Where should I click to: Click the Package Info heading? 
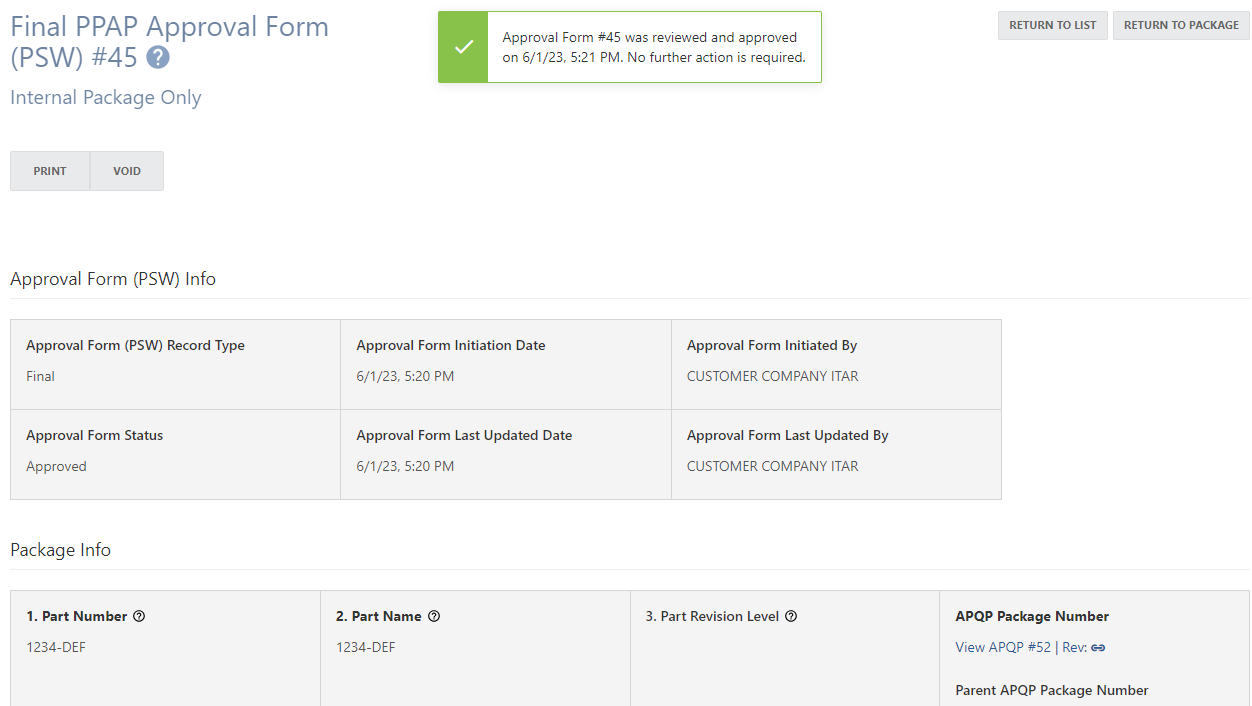[x=60, y=550]
